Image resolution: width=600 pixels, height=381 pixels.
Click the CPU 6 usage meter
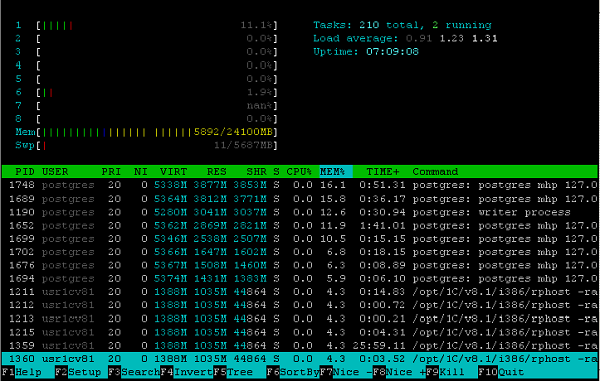(146, 92)
